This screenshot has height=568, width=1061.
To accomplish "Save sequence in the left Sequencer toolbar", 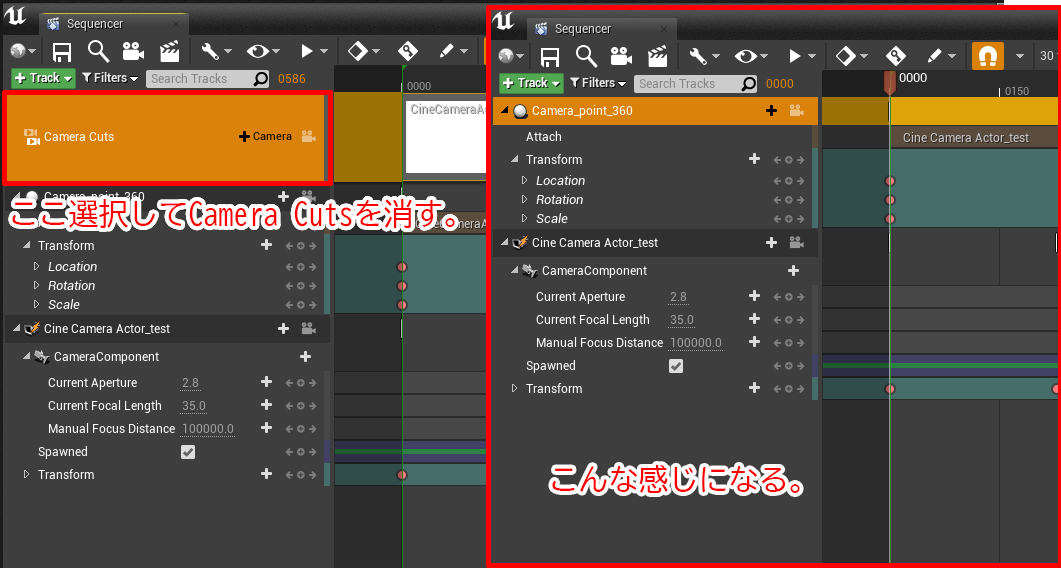I will (x=62, y=51).
